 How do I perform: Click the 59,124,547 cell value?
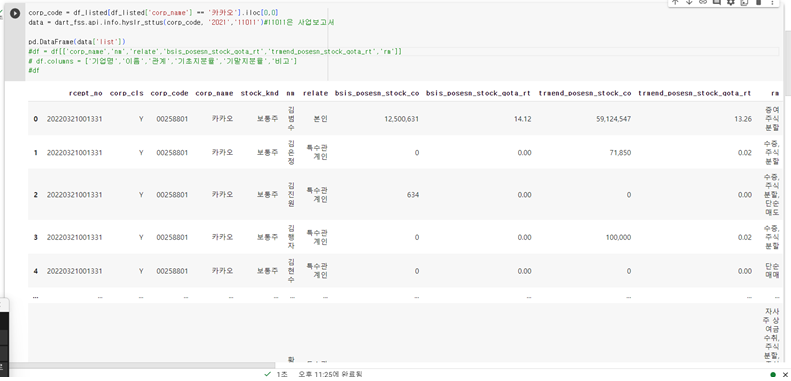[x=613, y=119]
